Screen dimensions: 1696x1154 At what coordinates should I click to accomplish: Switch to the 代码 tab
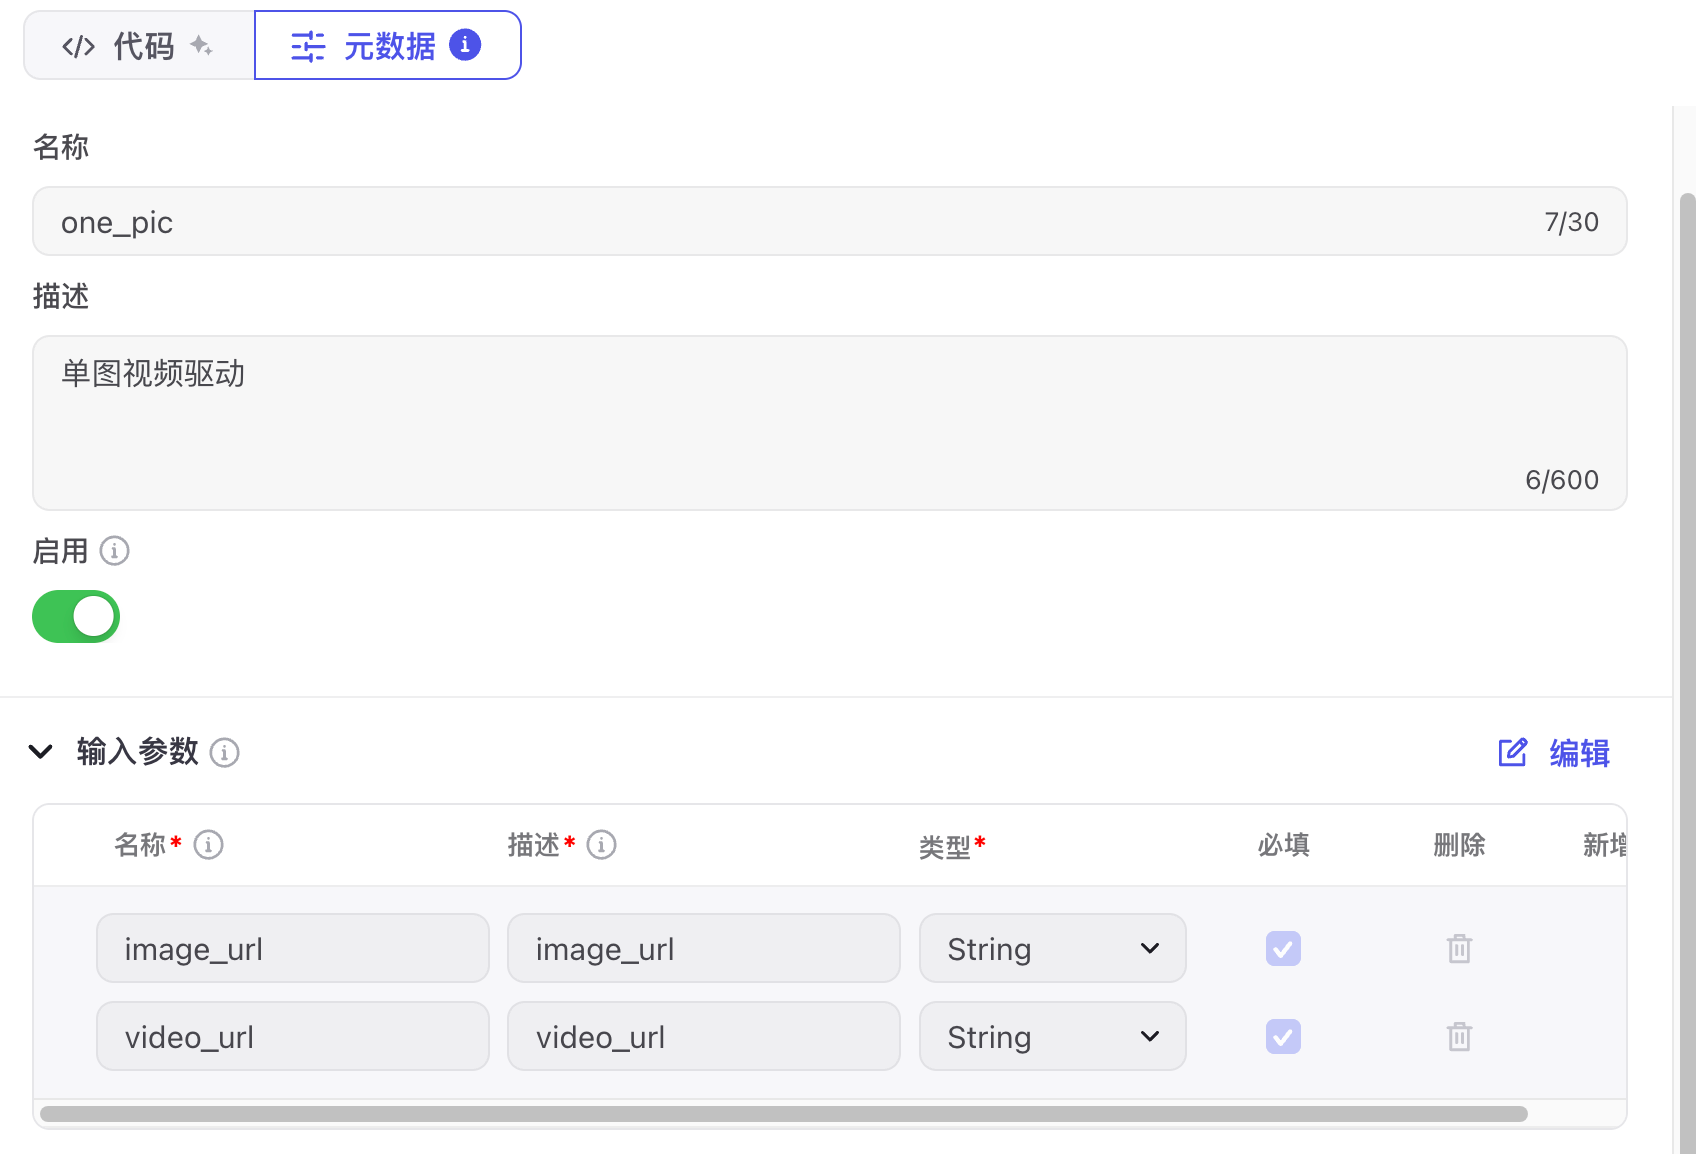click(x=139, y=46)
